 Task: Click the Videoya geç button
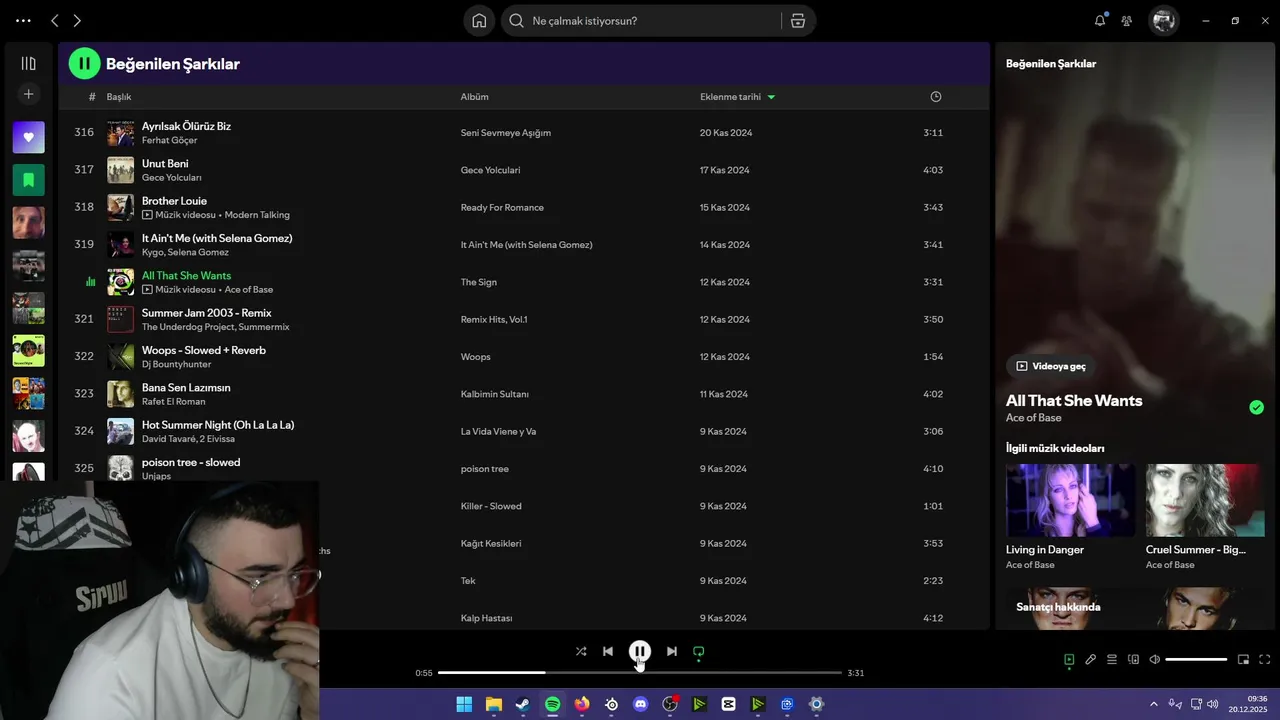click(1050, 366)
